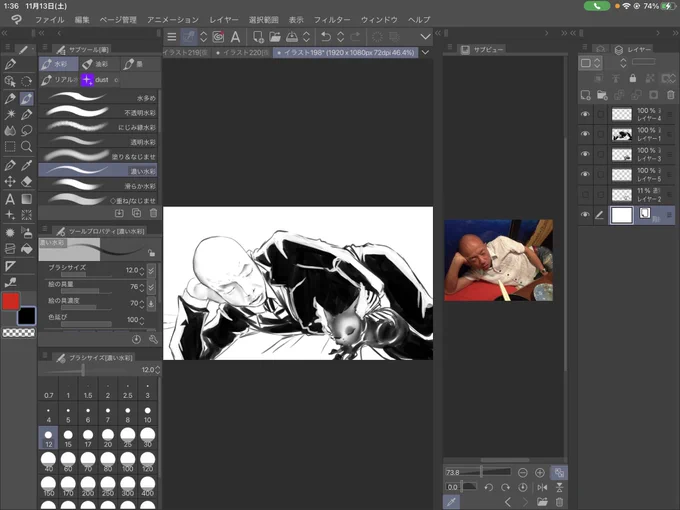Open the main hamburger menu in command bar
Screen dimensions: 680x510
pos(172,37)
